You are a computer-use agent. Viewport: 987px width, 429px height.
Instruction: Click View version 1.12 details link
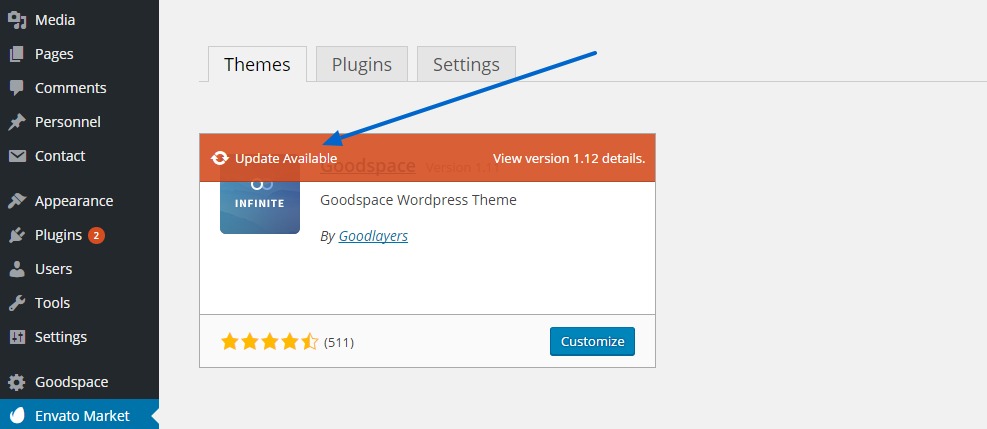pyautogui.click(x=568, y=158)
